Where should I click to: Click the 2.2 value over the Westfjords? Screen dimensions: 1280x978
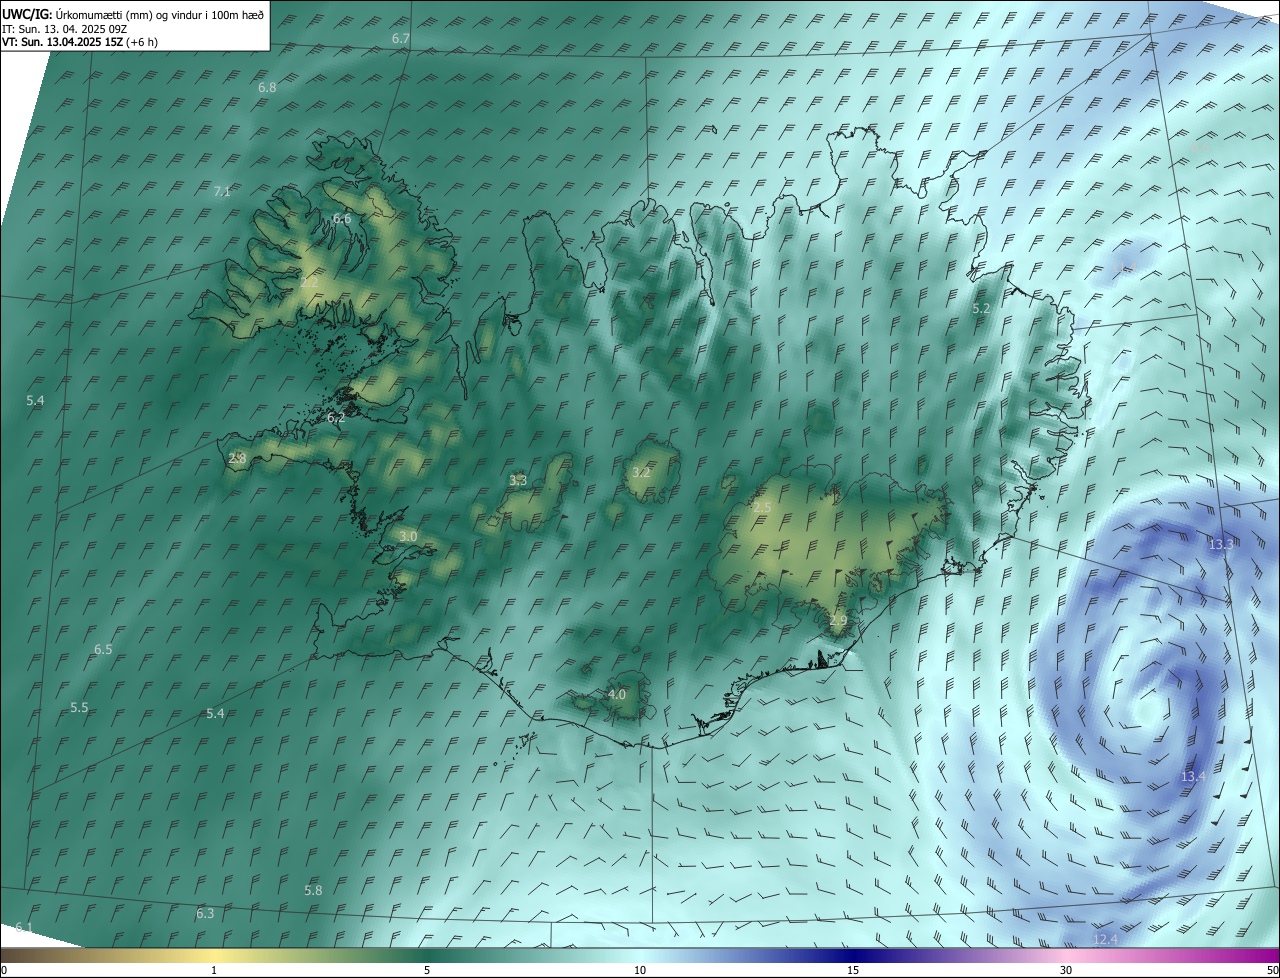pyautogui.click(x=309, y=283)
